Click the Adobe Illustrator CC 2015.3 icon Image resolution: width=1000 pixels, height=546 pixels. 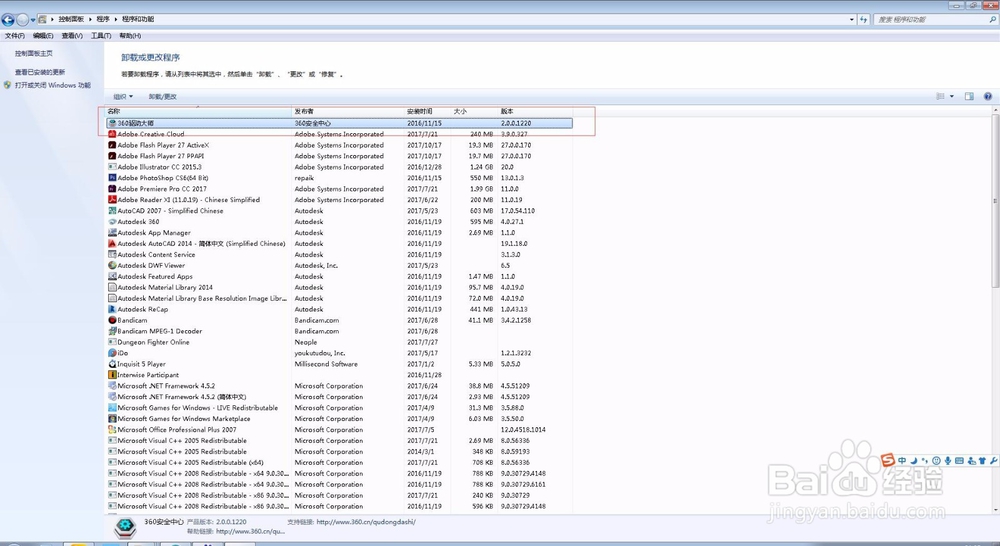tap(112, 167)
